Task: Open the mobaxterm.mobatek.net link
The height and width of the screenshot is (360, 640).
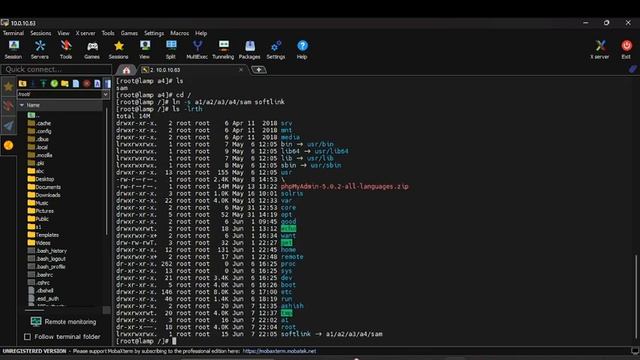Action: click(279, 351)
